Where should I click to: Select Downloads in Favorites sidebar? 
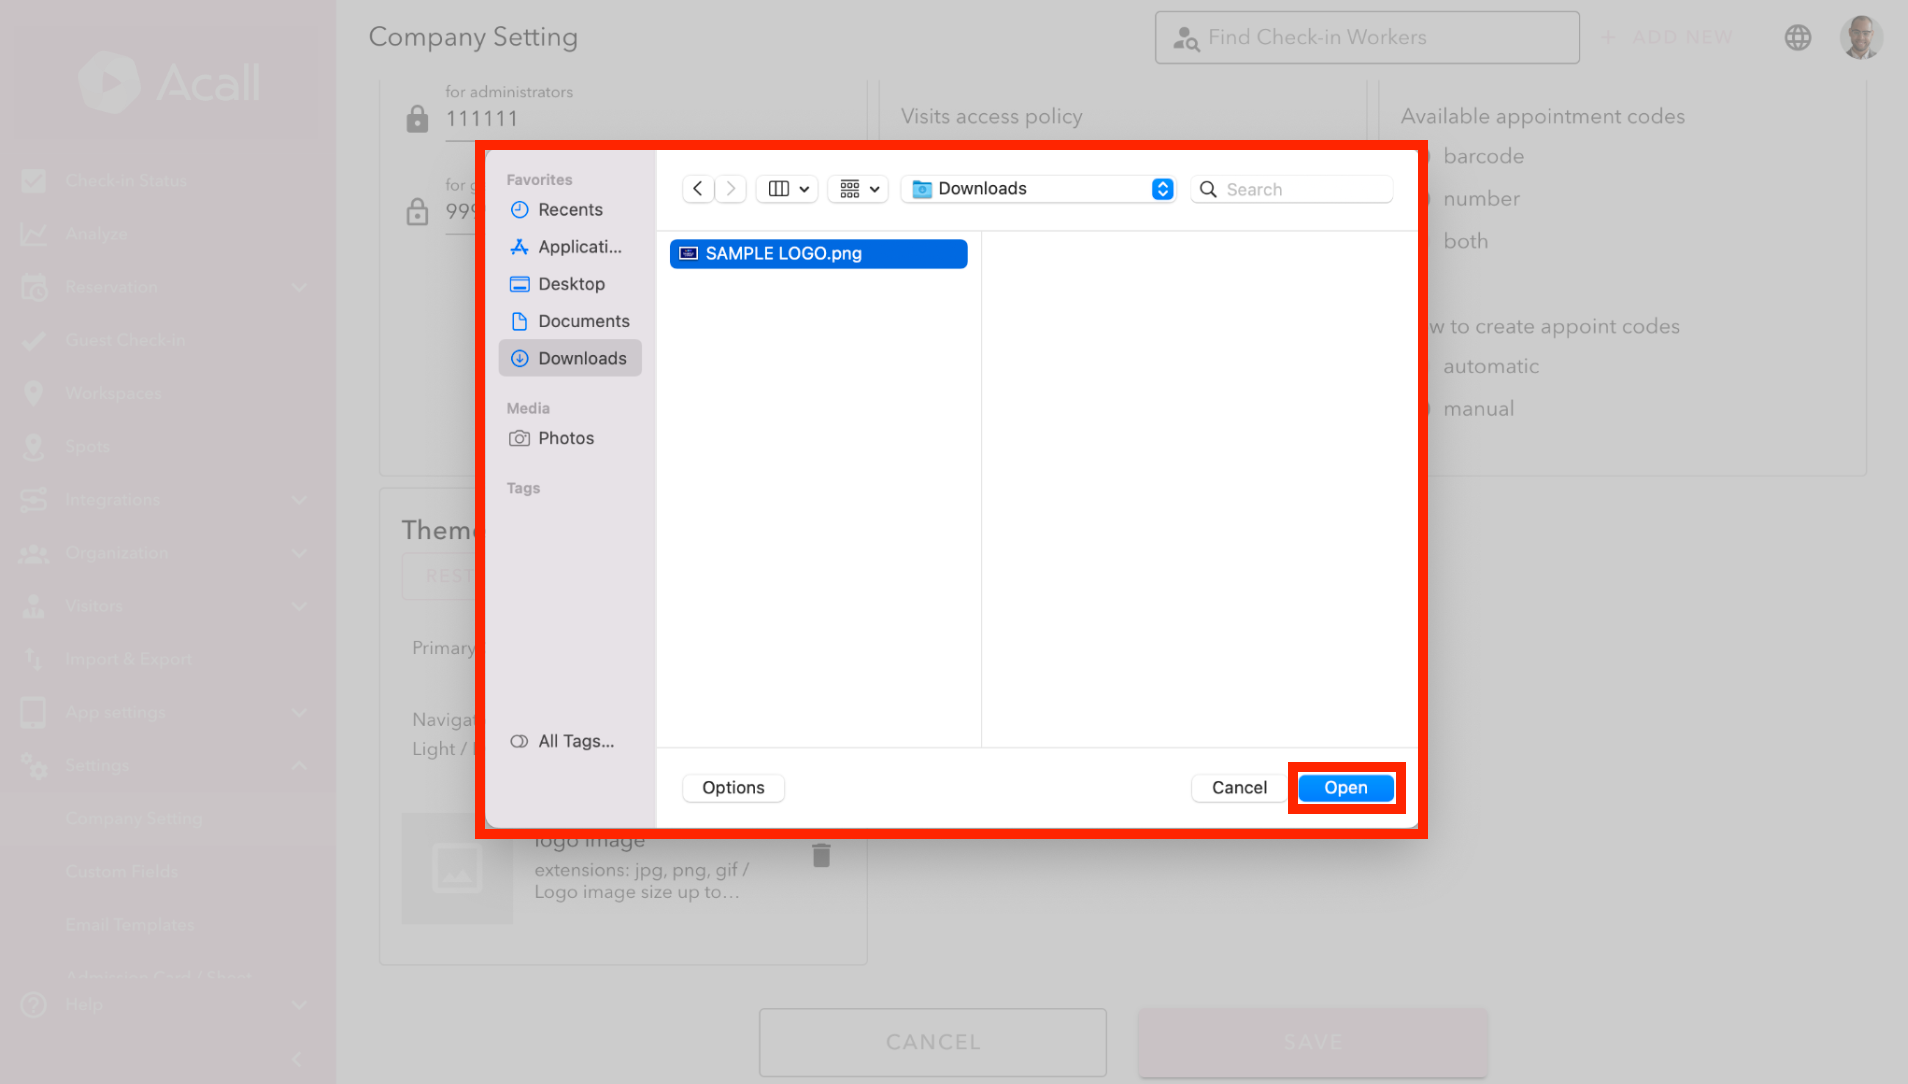(x=581, y=358)
